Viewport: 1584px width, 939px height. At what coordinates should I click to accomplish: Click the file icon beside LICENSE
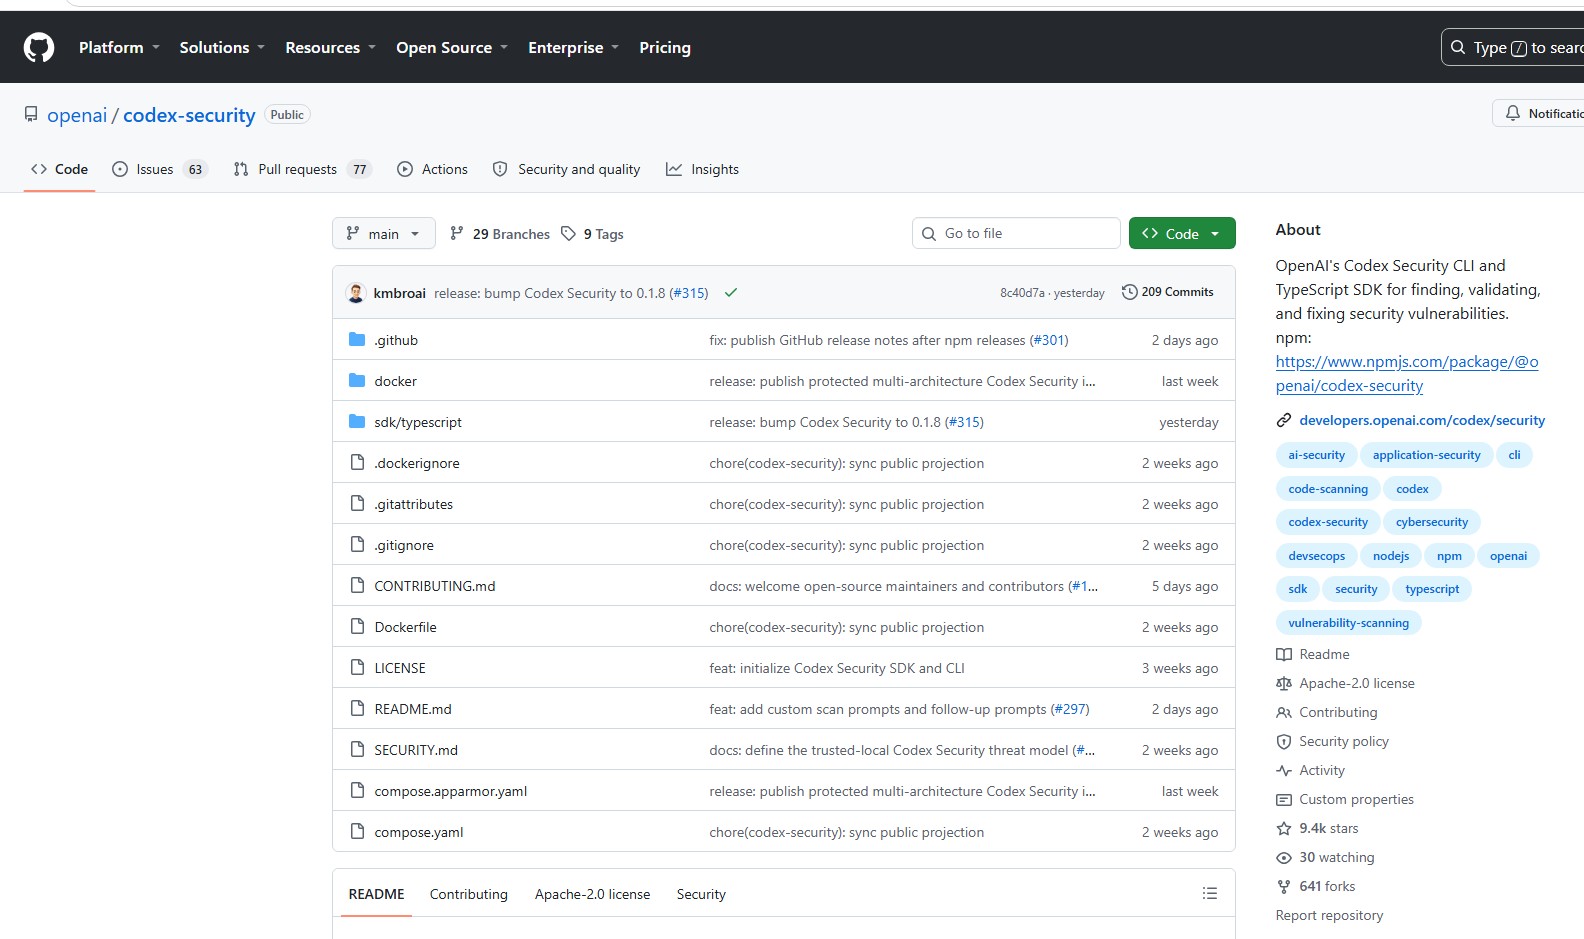point(357,668)
